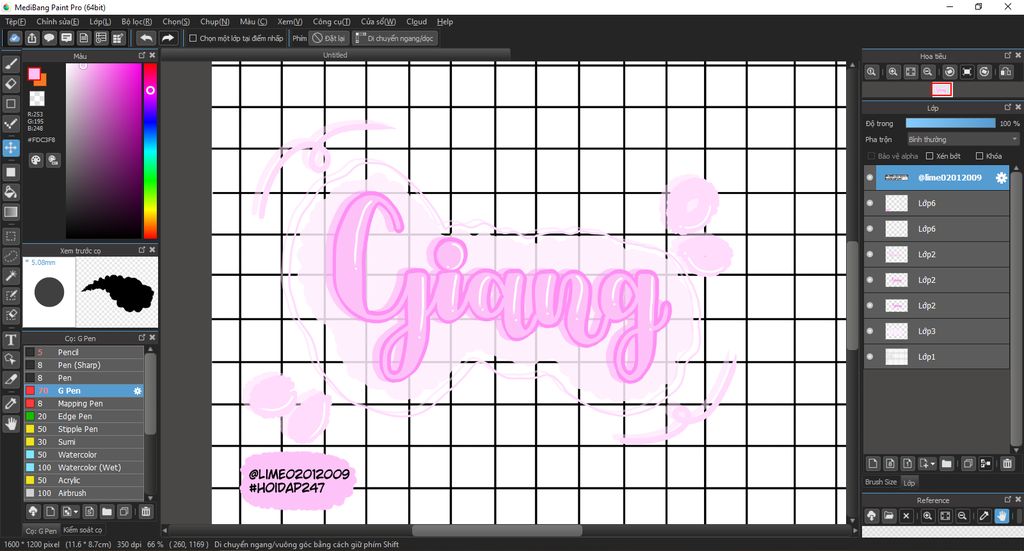Click the transparent color swatch
The height and width of the screenshot is (551, 1024).
coord(37,99)
